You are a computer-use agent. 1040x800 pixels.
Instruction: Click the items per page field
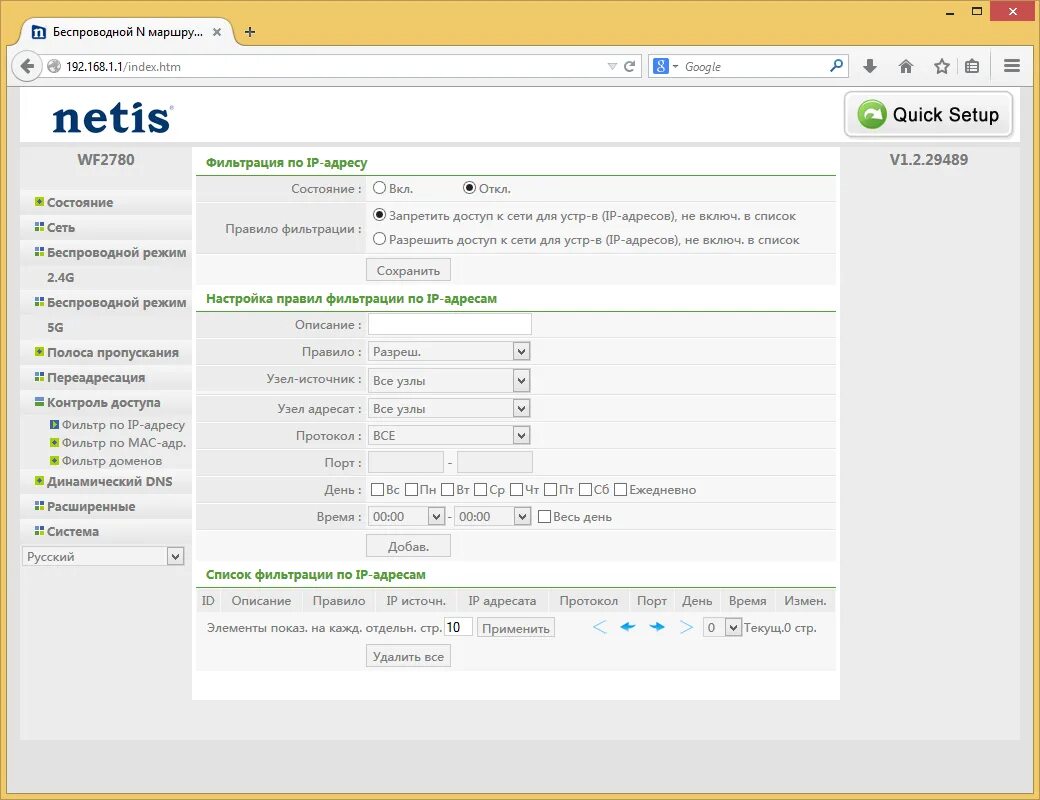tap(458, 627)
